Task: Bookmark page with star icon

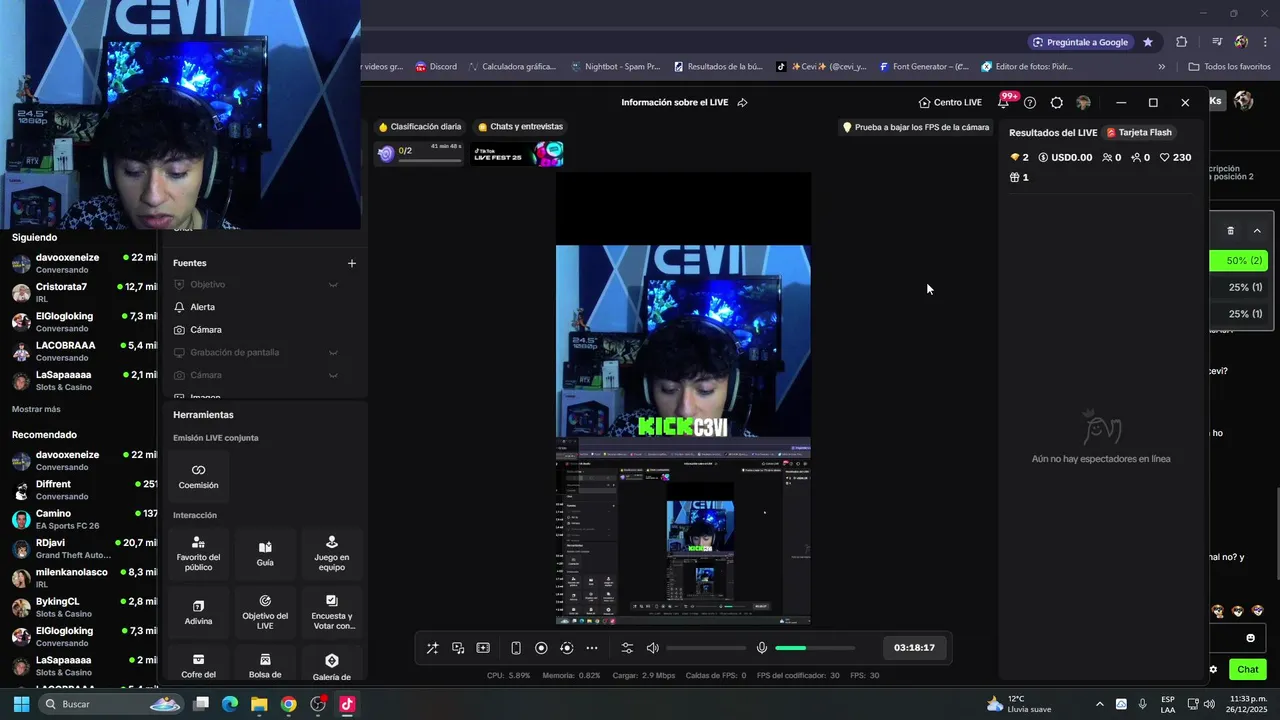Action: pos(1148,42)
